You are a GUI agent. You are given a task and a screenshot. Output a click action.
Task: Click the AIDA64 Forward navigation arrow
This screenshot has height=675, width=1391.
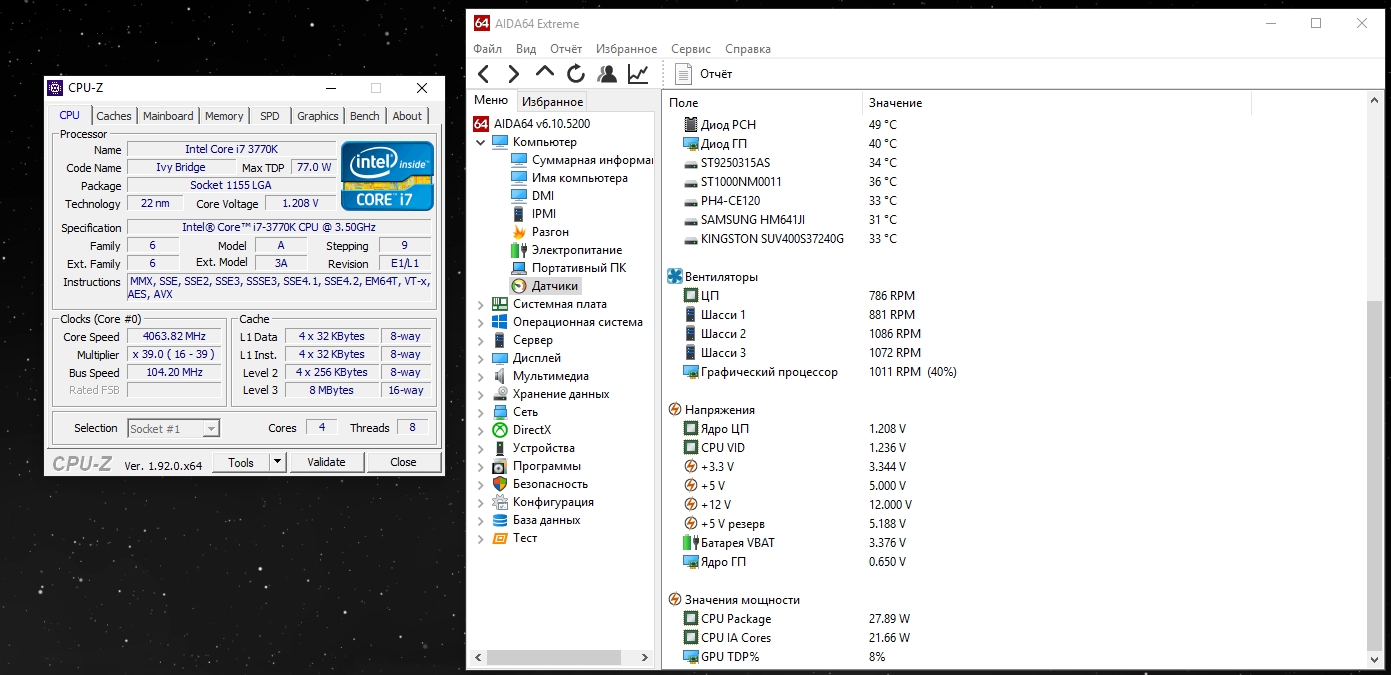tap(513, 73)
